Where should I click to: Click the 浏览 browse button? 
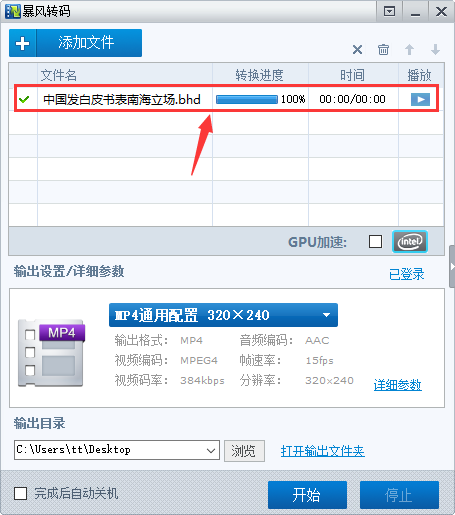pos(244,451)
